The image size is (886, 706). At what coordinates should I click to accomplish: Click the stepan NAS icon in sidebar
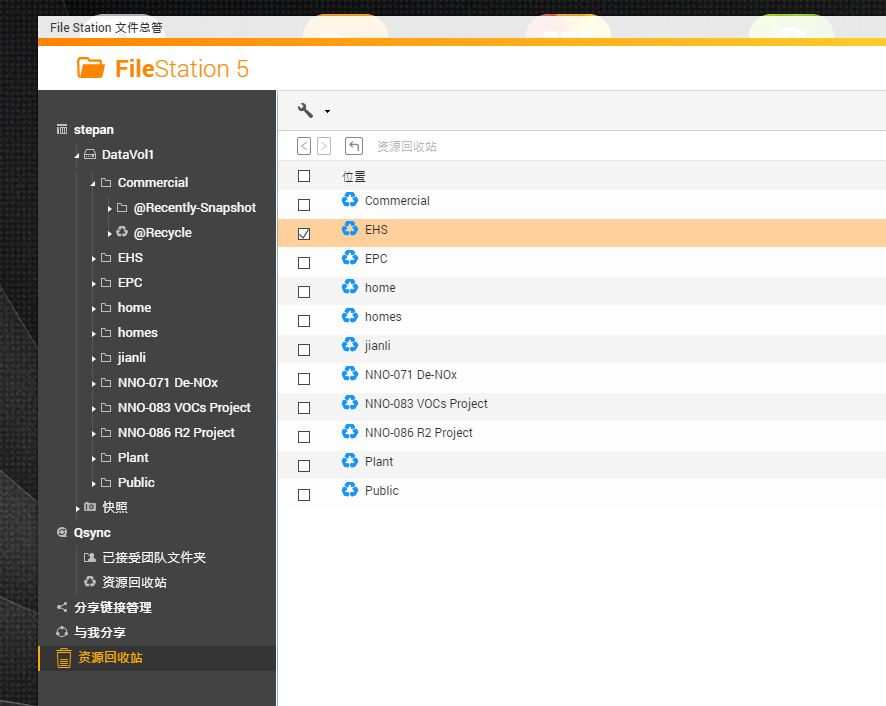click(62, 129)
